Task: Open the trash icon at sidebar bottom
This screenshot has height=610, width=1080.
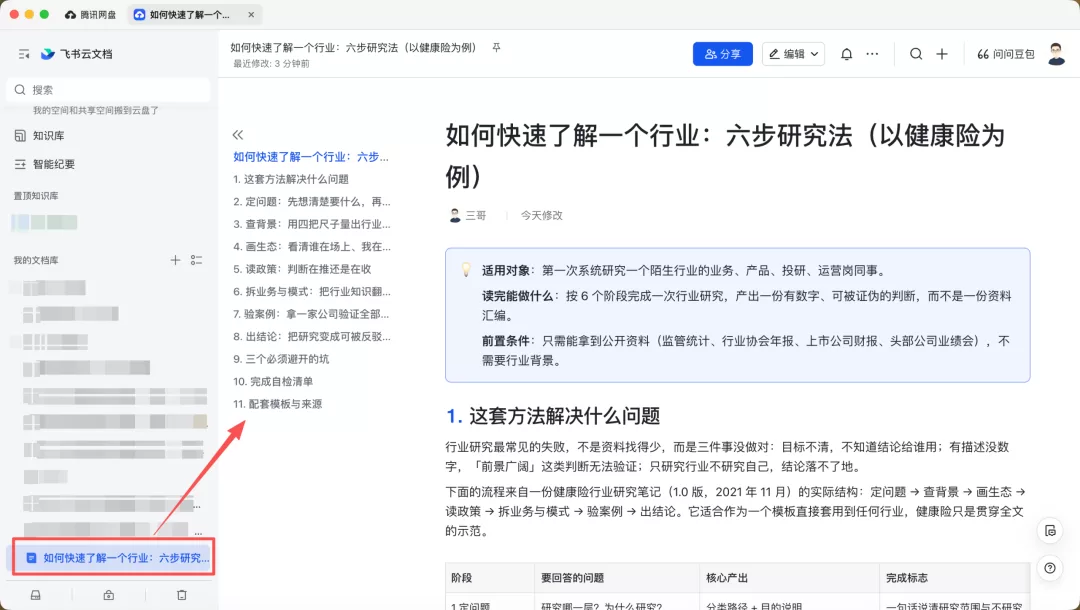Action: 182,595
